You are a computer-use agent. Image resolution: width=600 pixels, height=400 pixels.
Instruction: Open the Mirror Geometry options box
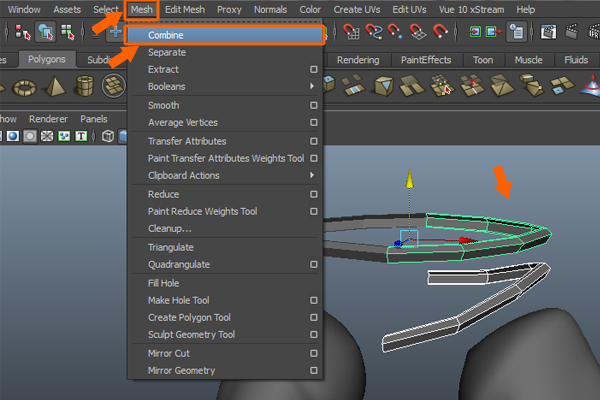(x=313, y=371)
